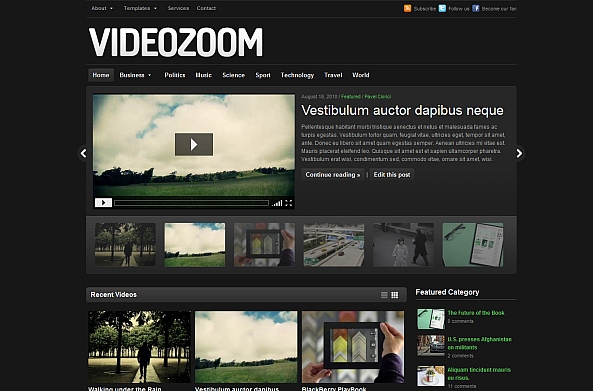Select highway traffic carousel thumbnail
593x391 pixels.
334,244
